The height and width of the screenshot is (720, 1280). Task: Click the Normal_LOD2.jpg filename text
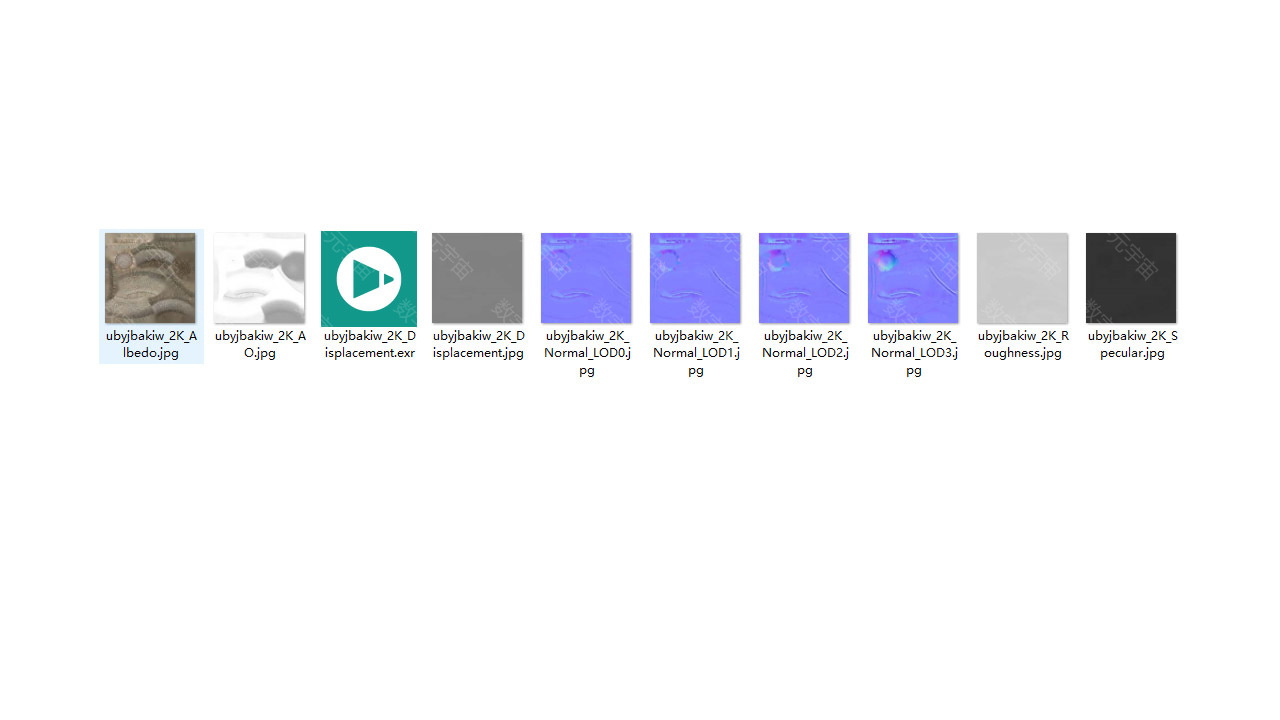coord(805,353)
